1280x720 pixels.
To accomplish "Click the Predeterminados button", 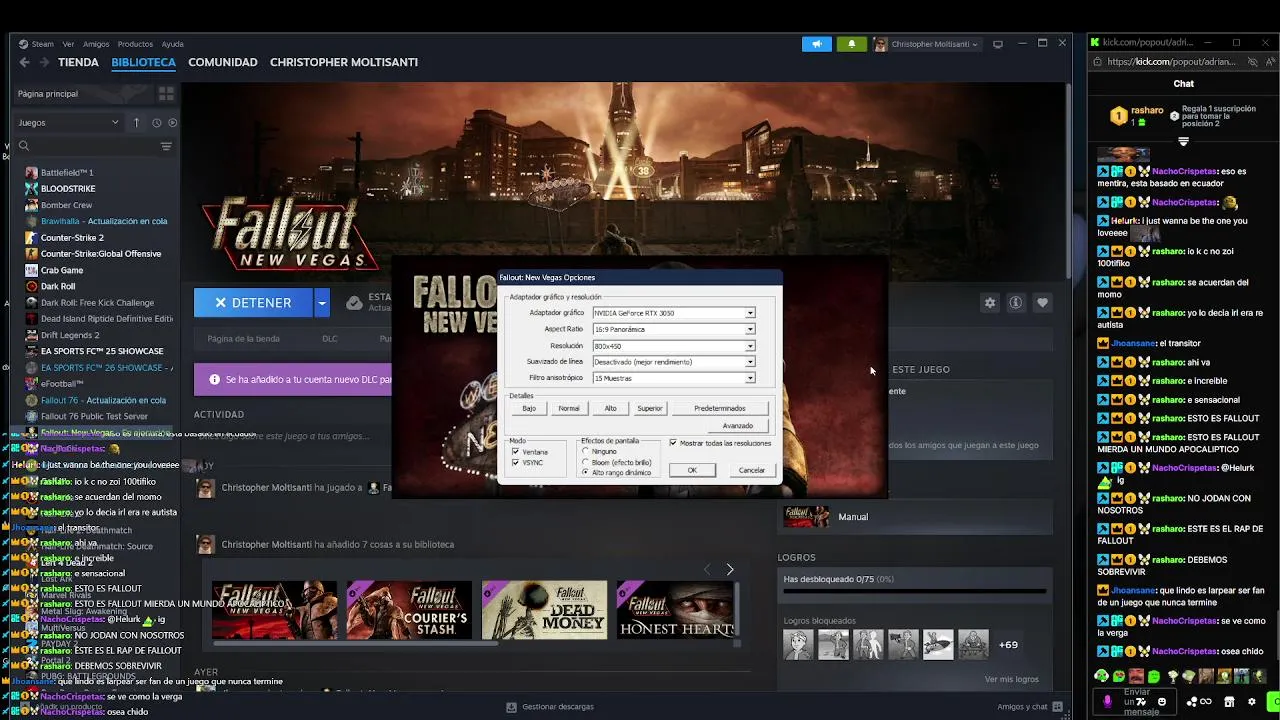I will pyautogui.click(x=720, y=408).
